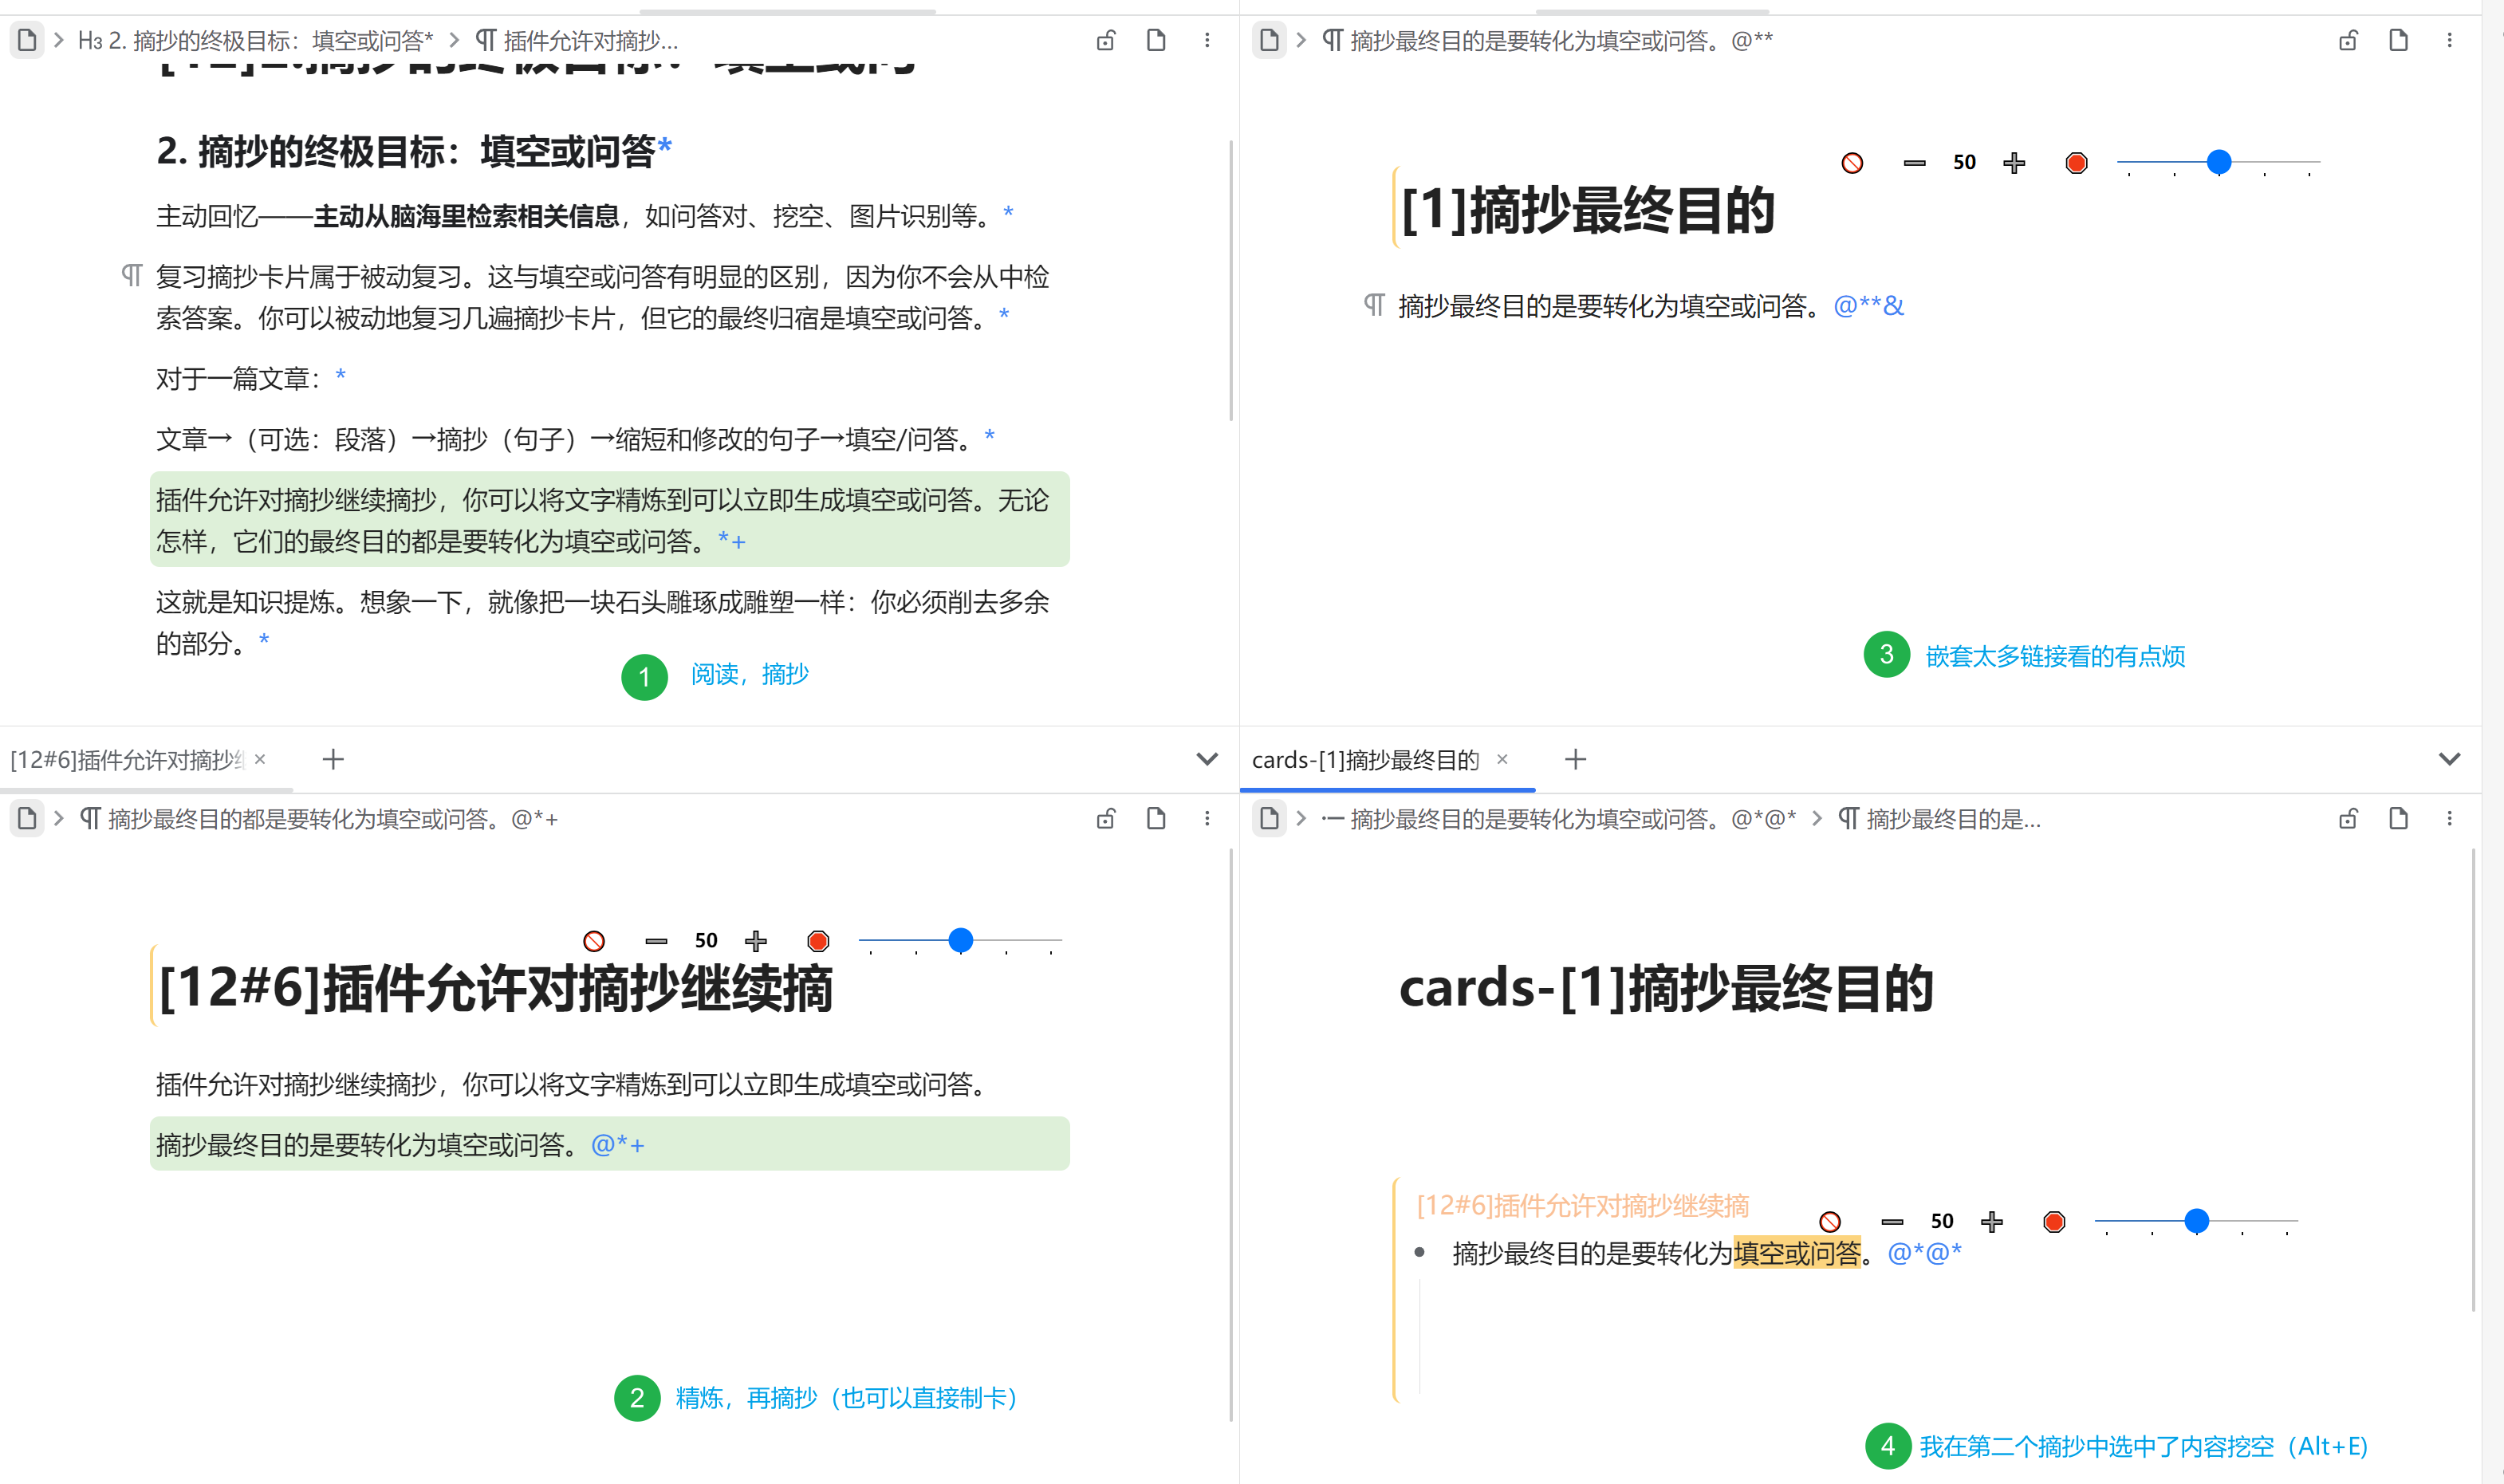Image resolution: width=2504 pixels, height=1484 pixels.
Task: Click the orange [12#6]插件允许对摘抄继续摘 link
Action: pyautogui.click(x=1582, y=1206)
